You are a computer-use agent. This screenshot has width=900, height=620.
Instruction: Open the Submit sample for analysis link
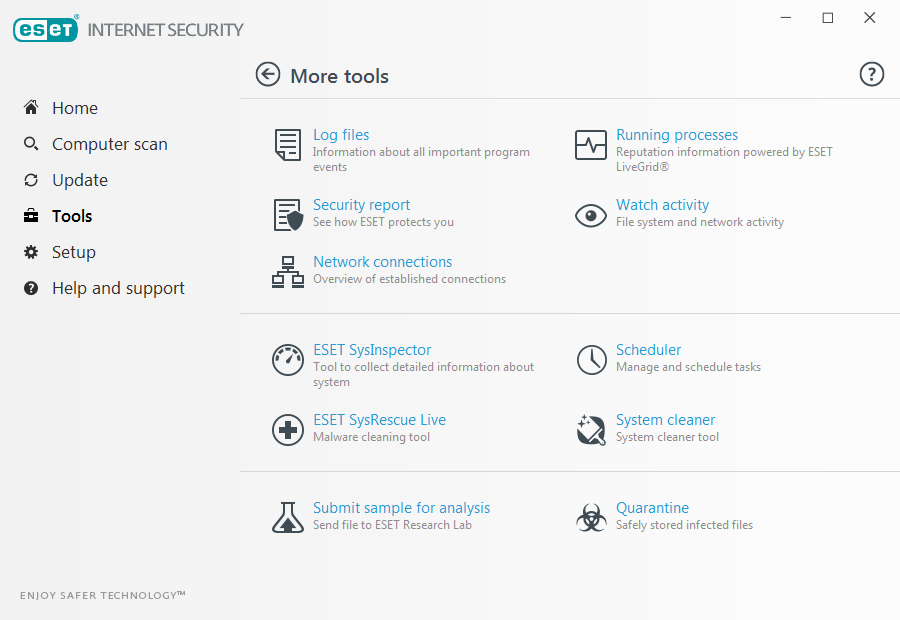[x=401, y=508]
